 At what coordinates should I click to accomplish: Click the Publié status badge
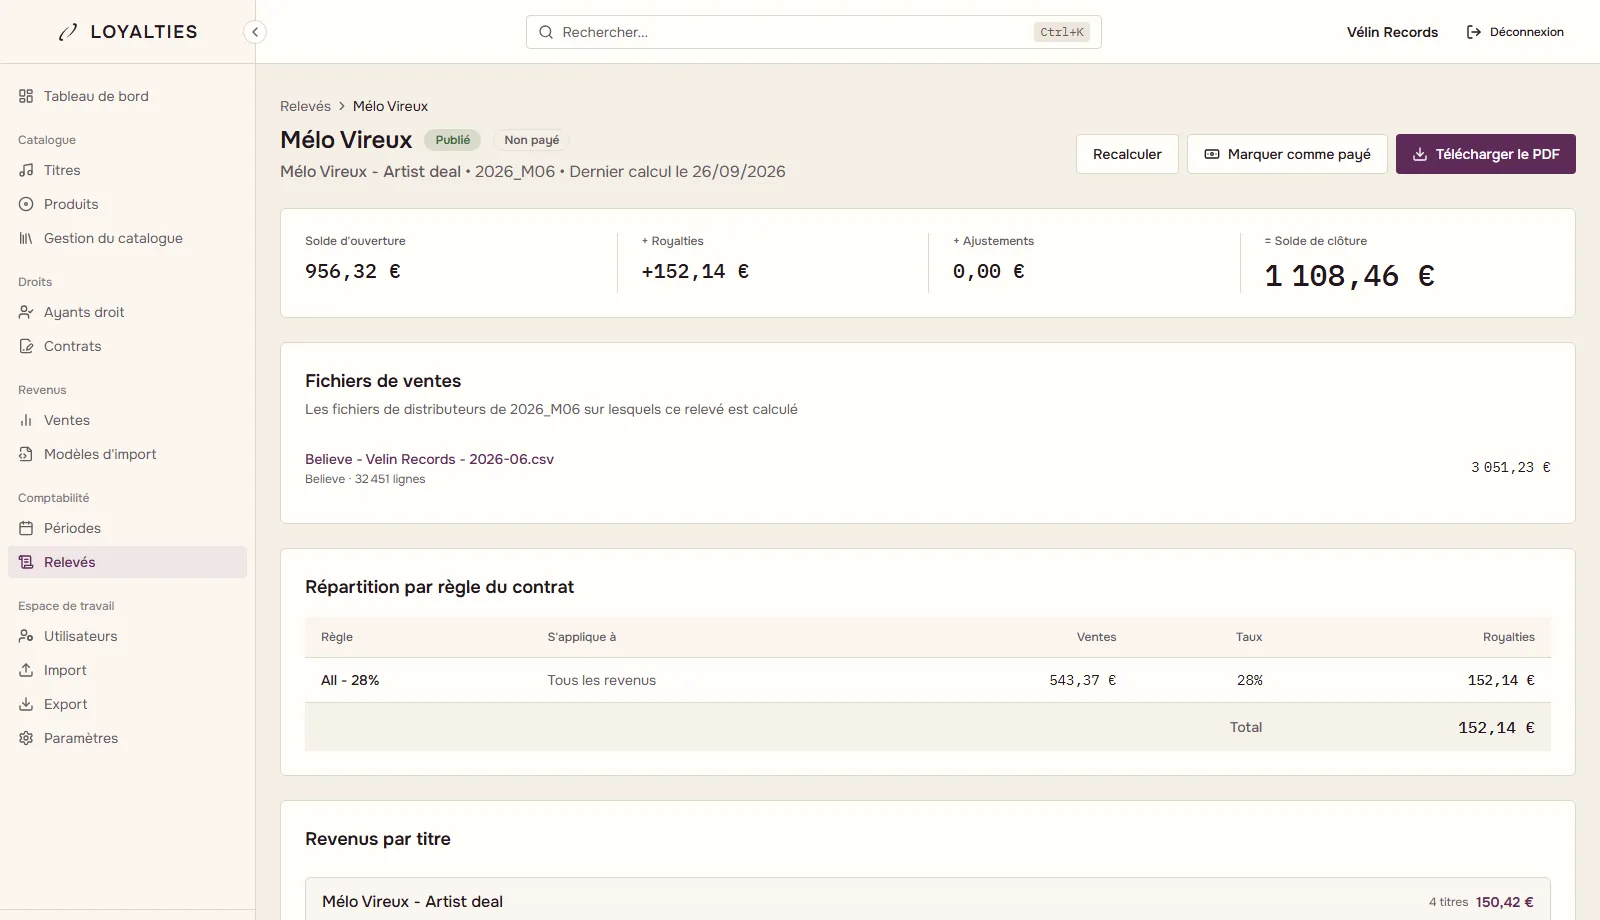(x=452, y=140)
